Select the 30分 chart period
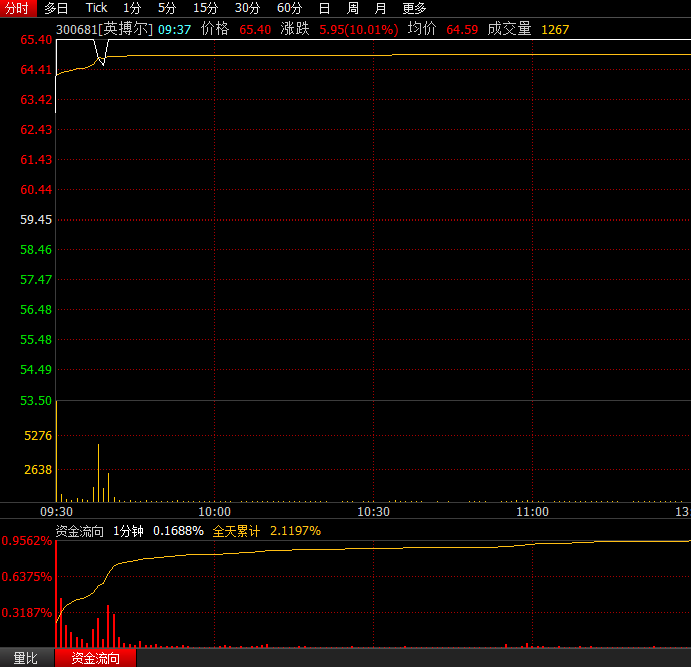 (x=248, y=8)
